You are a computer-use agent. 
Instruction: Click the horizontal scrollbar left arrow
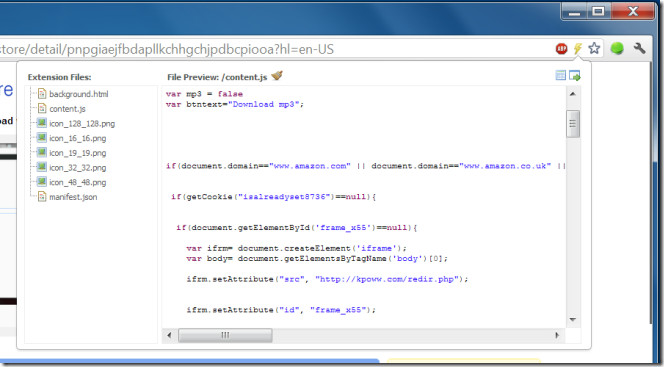click(169, 335)
